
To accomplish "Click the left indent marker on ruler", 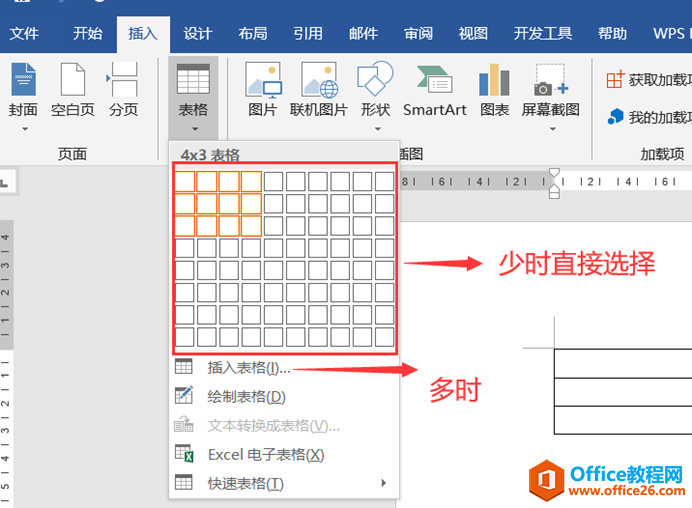I will point(554,196).
